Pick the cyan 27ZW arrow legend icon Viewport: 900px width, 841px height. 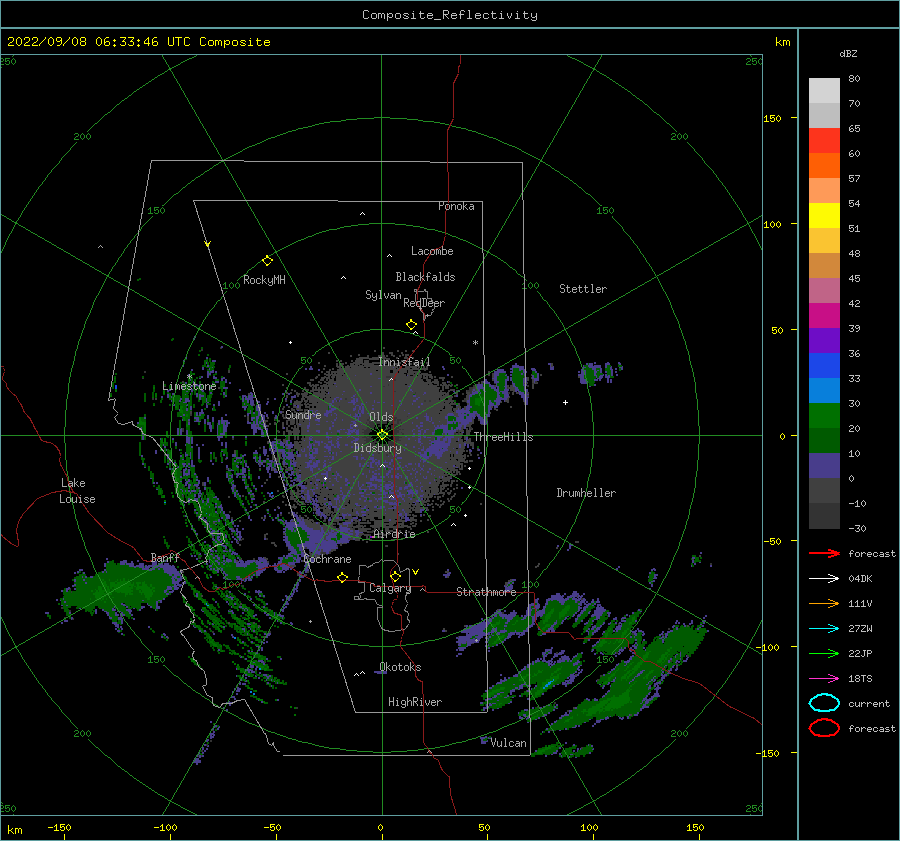click(824, 629)
